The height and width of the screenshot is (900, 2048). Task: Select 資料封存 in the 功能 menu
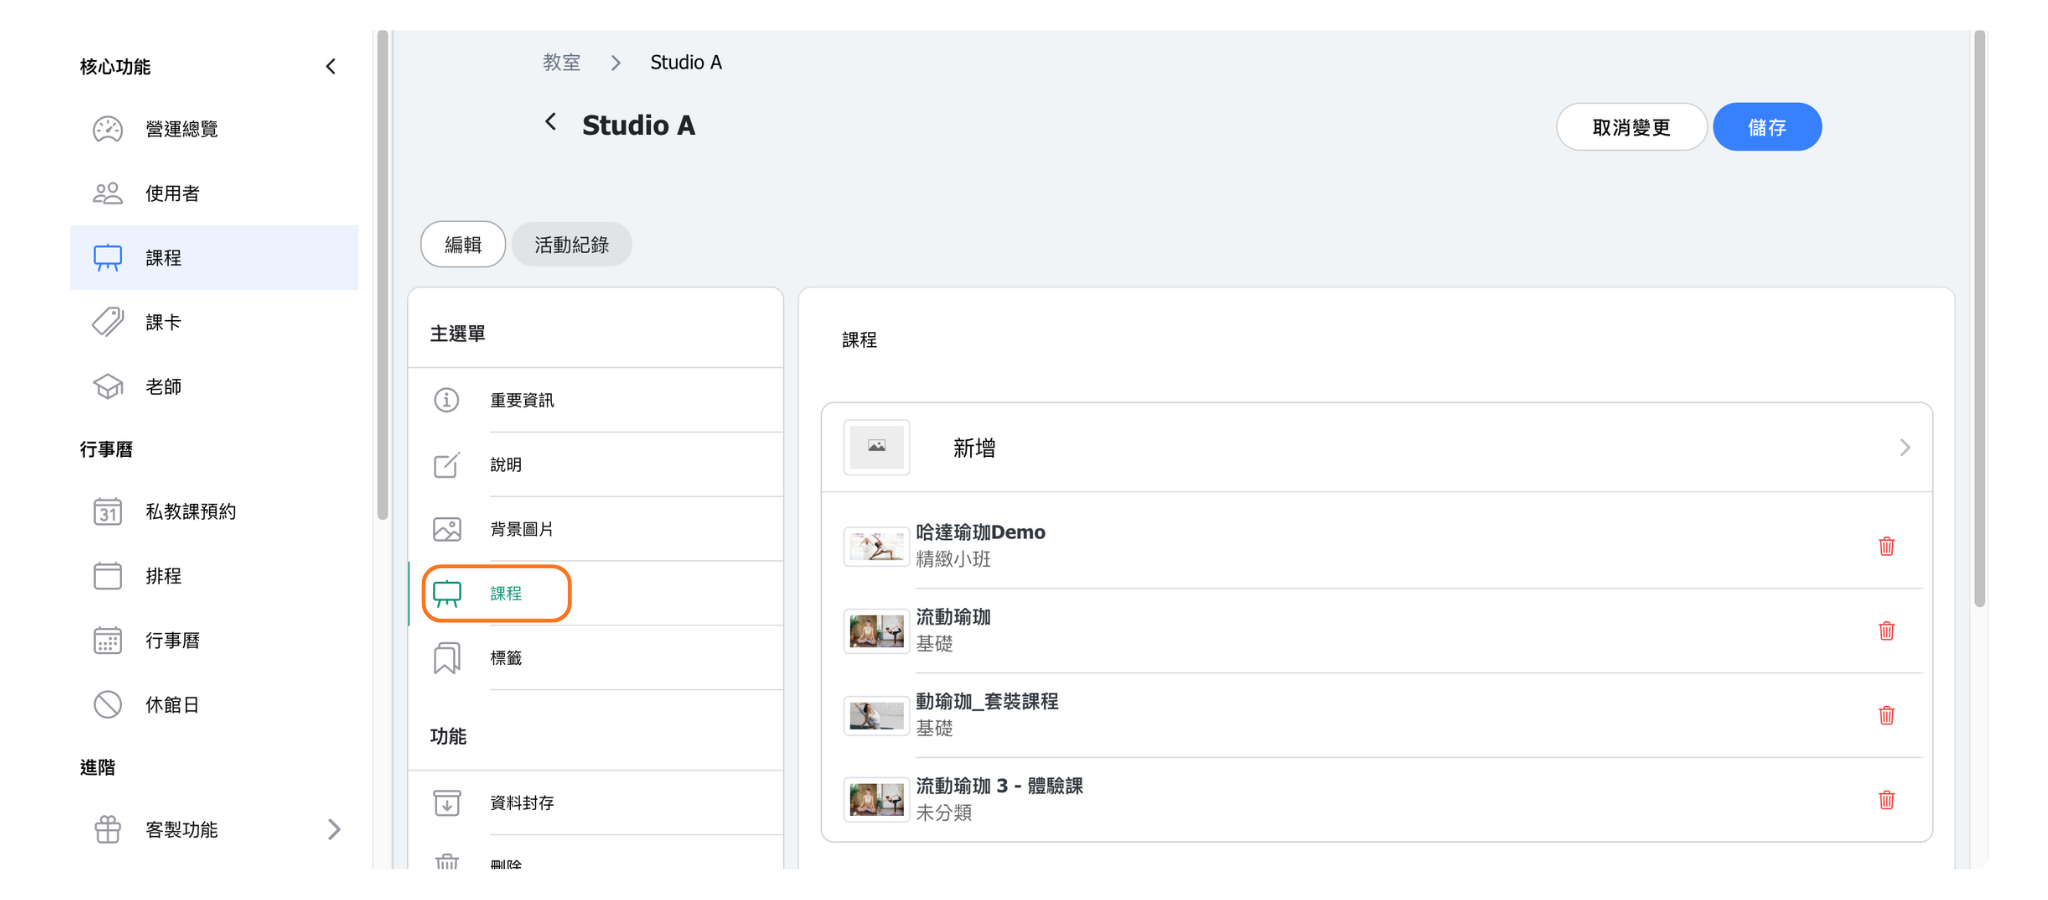pos(521,803)
